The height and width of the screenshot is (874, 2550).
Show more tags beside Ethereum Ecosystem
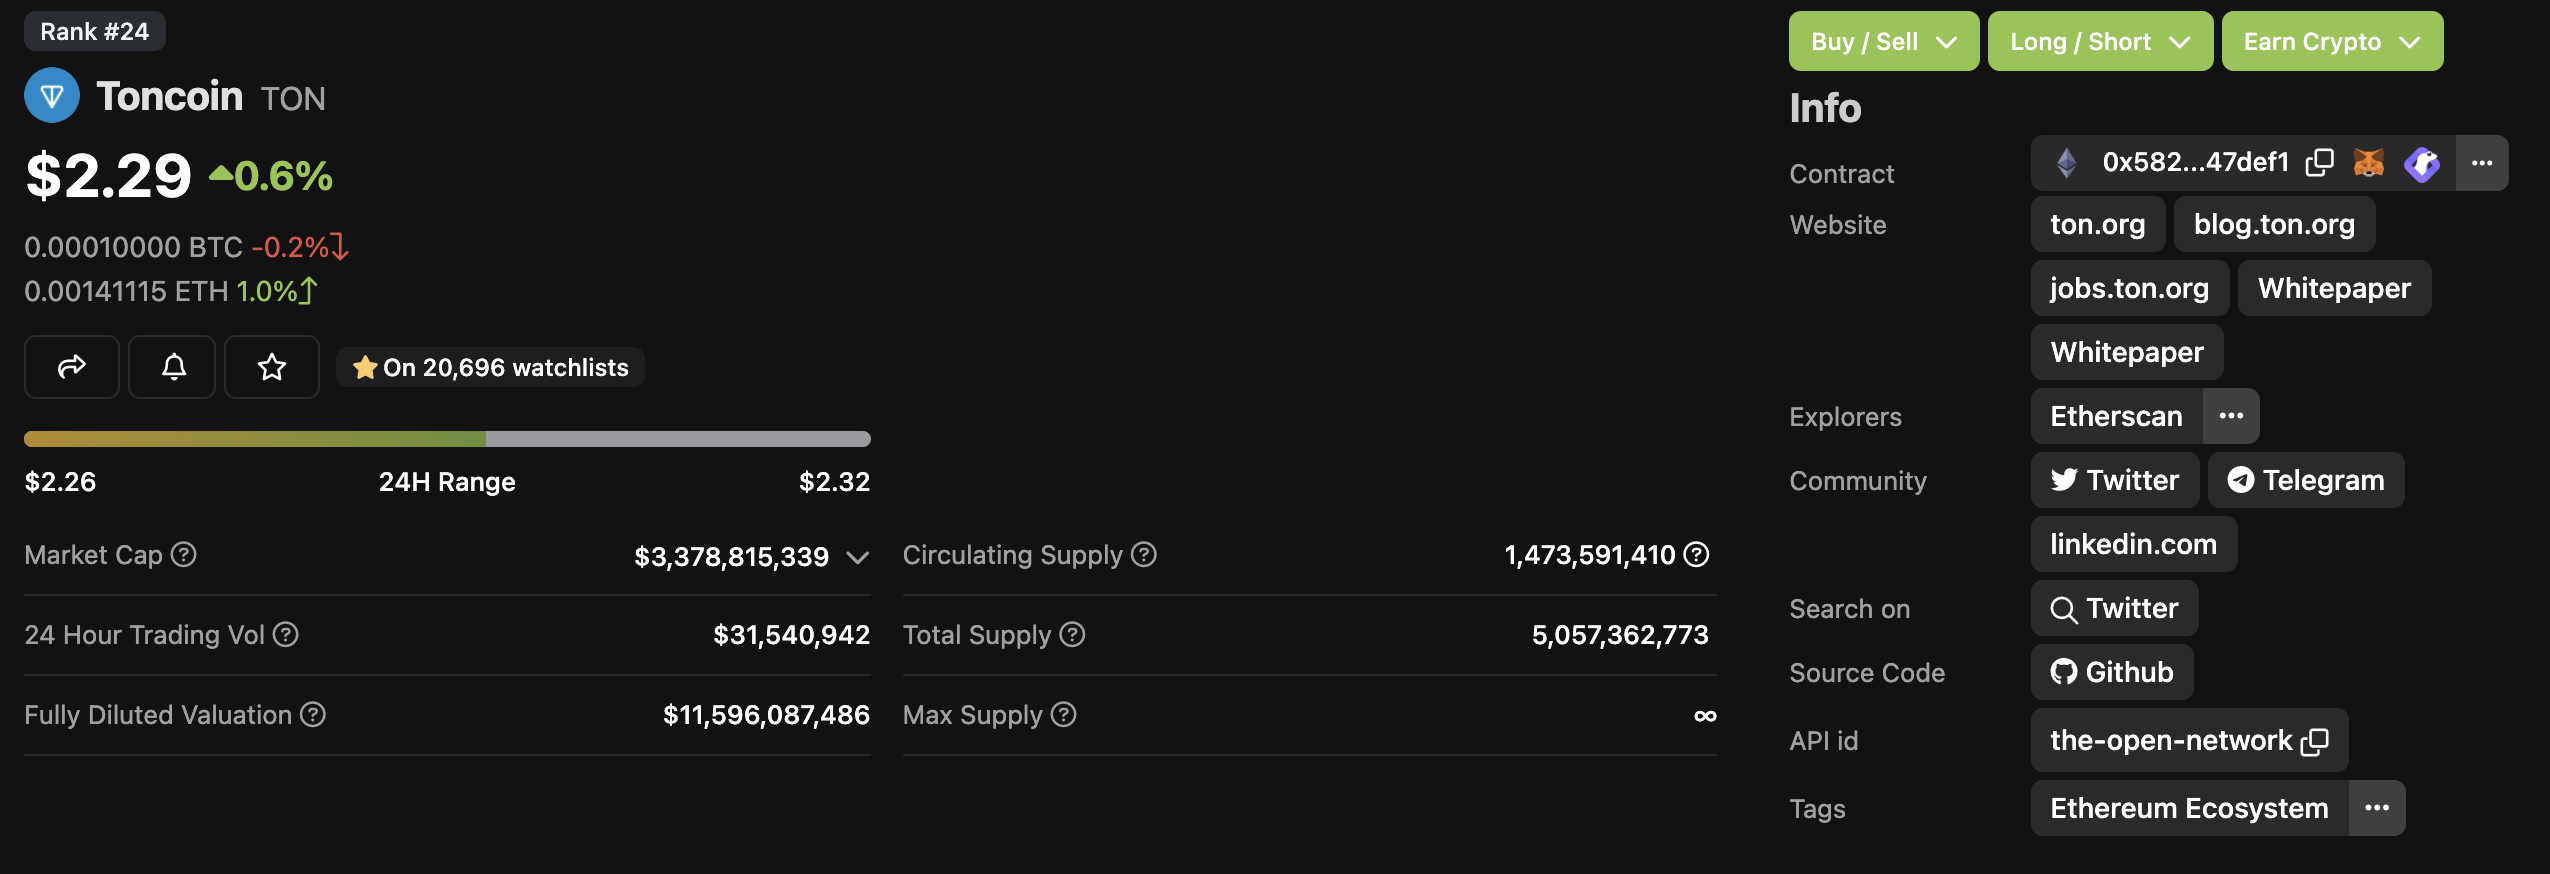click(2377, 808)
